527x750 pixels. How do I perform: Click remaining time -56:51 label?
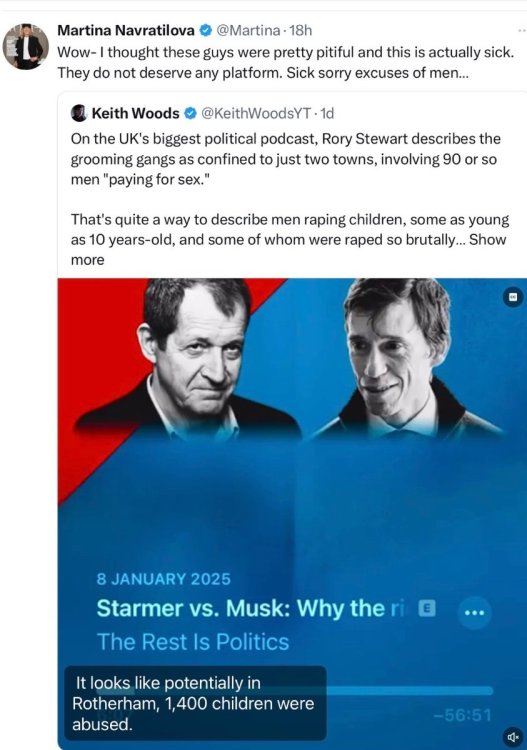click(x=463, y=715)
